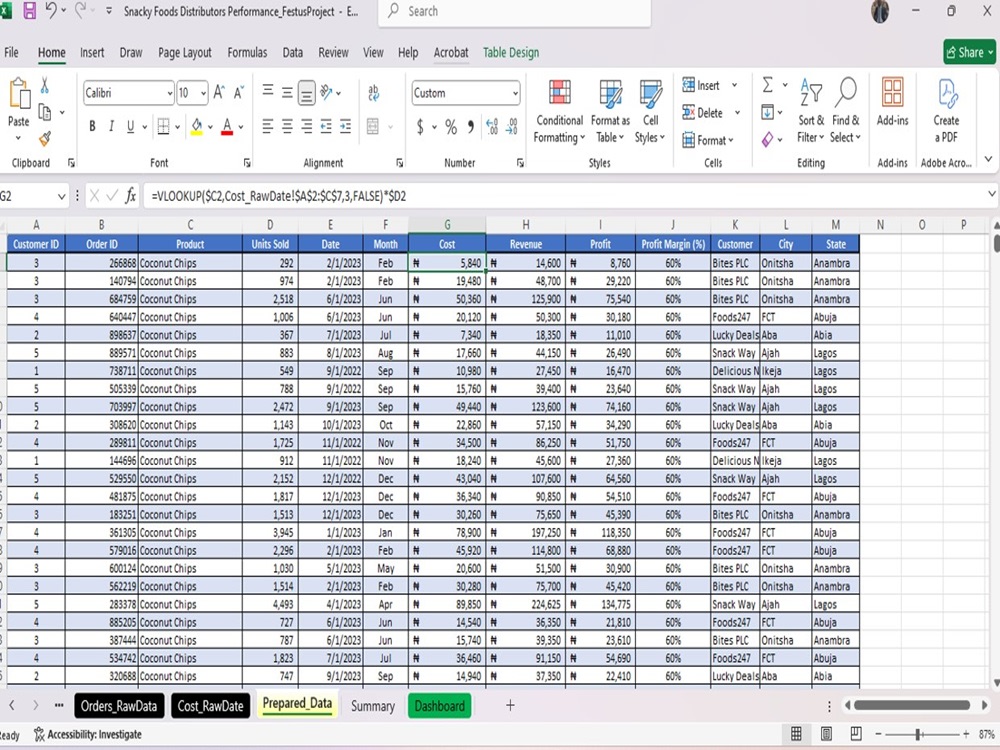
Task: Toggle Bold formatting
Action: point(92,126)
